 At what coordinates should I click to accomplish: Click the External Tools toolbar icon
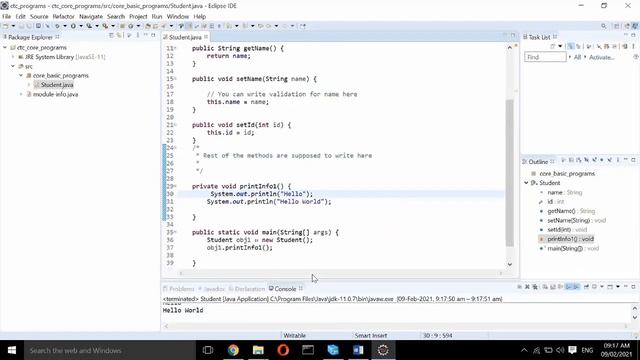[105, 26]
